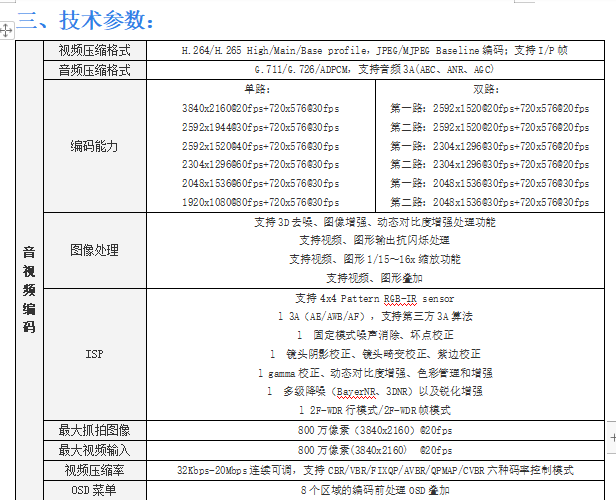This screenshot has width=616, height=500.
Task: Click the insert row plus icon
Action: point(612,437)
